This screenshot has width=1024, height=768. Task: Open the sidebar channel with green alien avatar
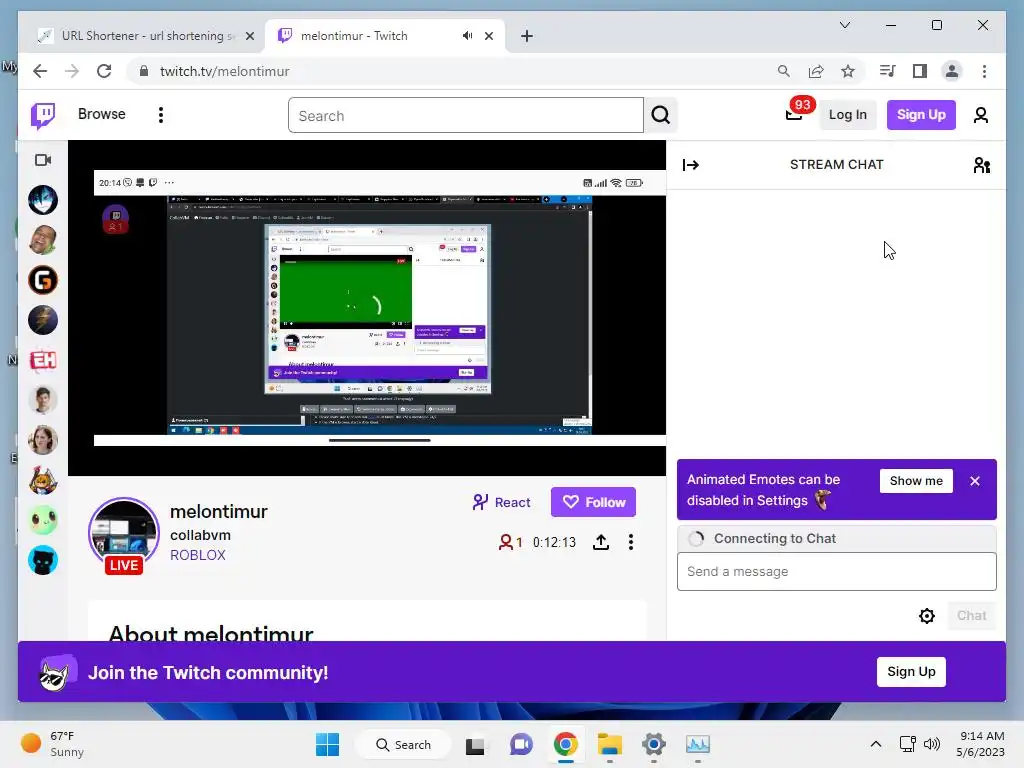(43, 520)
